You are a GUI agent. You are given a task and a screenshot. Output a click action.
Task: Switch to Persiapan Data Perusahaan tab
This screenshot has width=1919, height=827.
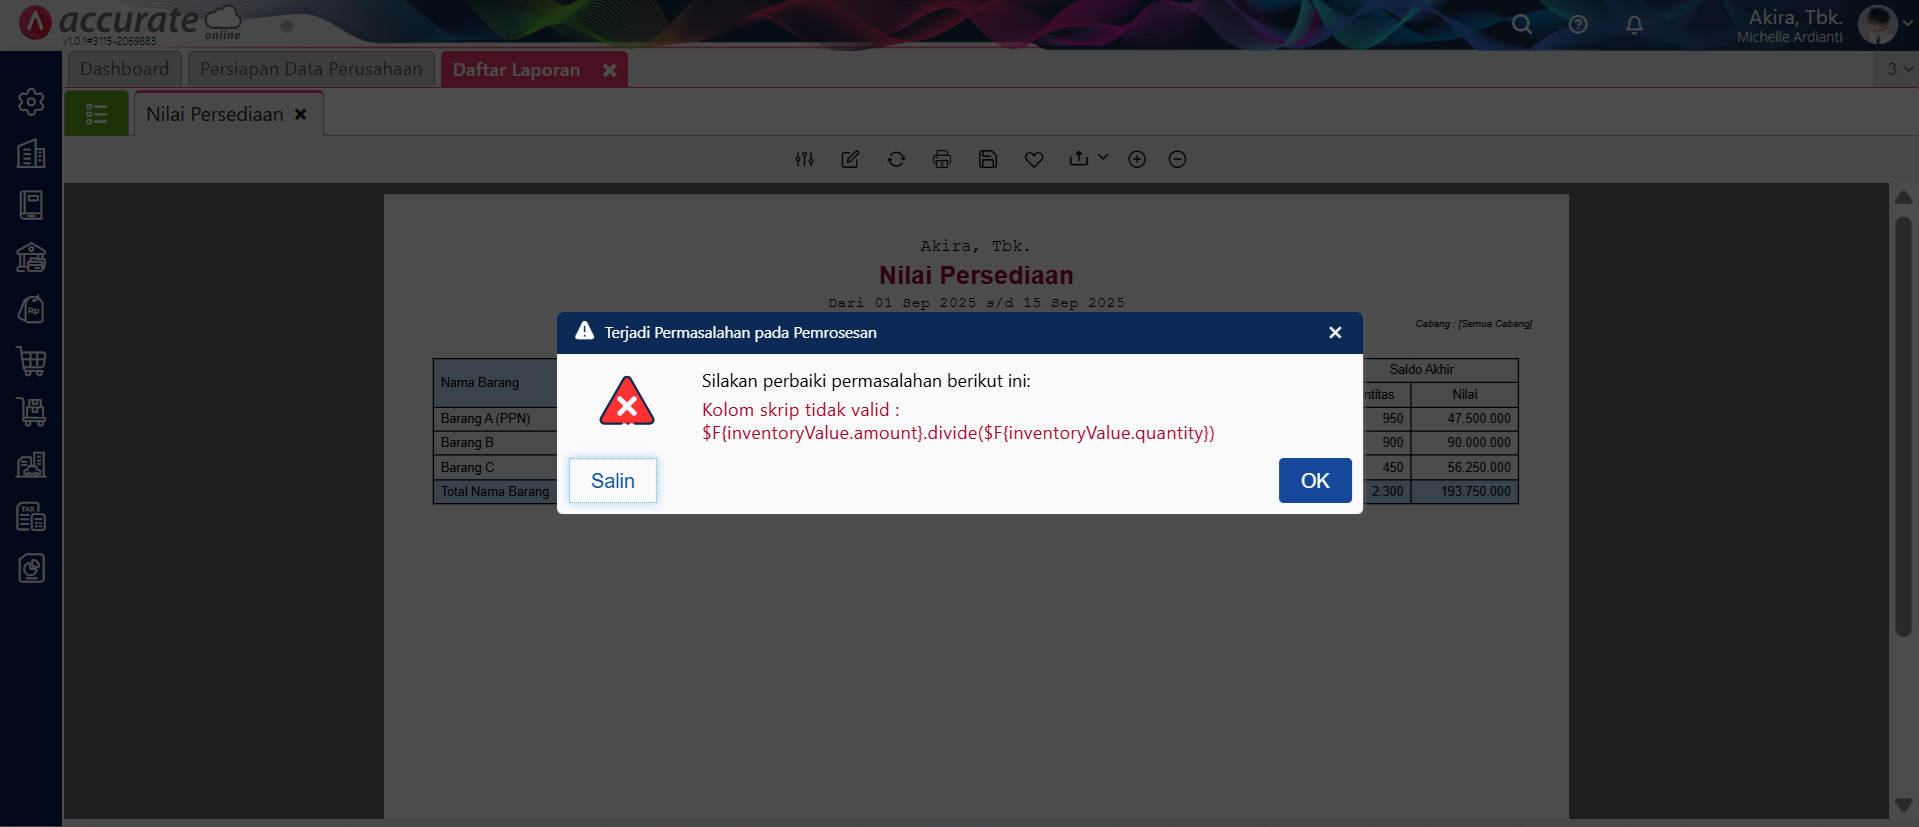point(311,69)
